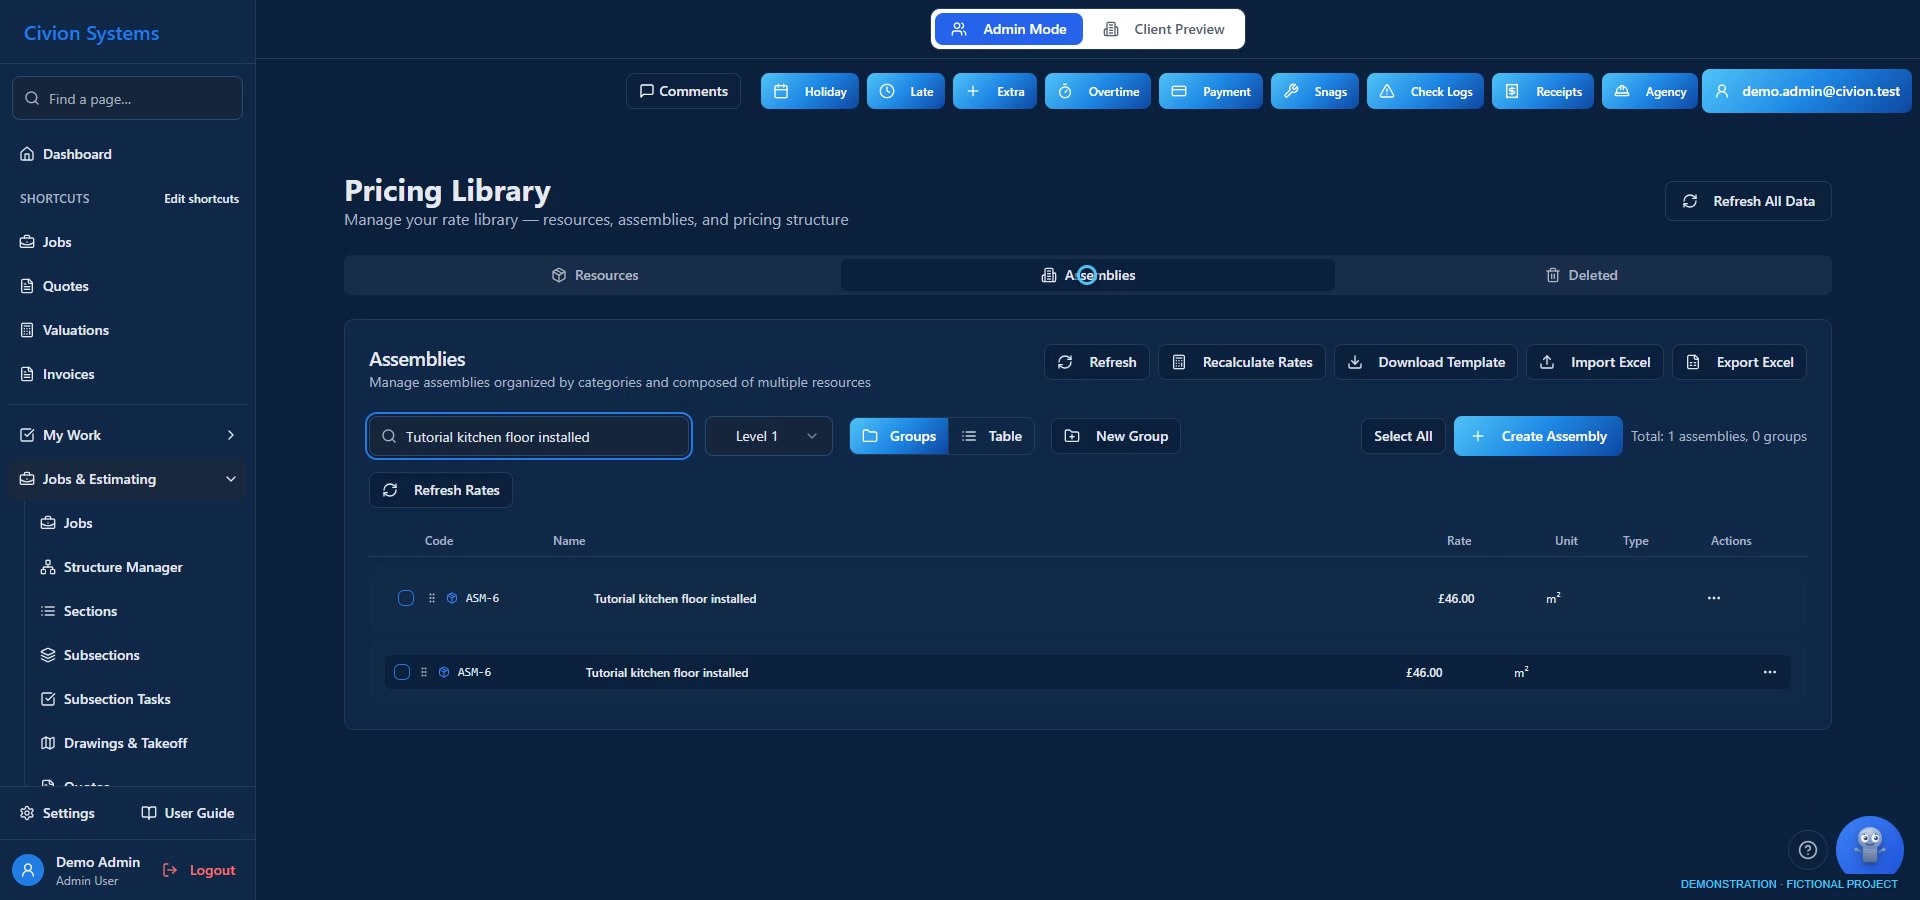Screen dimensions: 1920x900
Task: Open the Receipts toolbar button
Action: [1543, 91]
